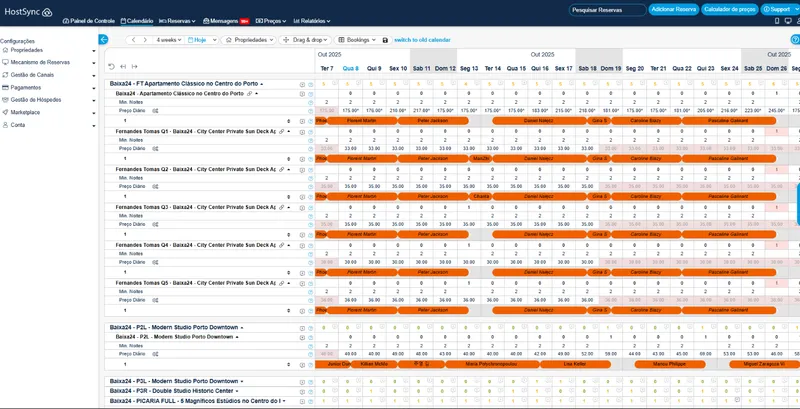
Task: Open the Mensagens tab
Action: coord(226,21)
